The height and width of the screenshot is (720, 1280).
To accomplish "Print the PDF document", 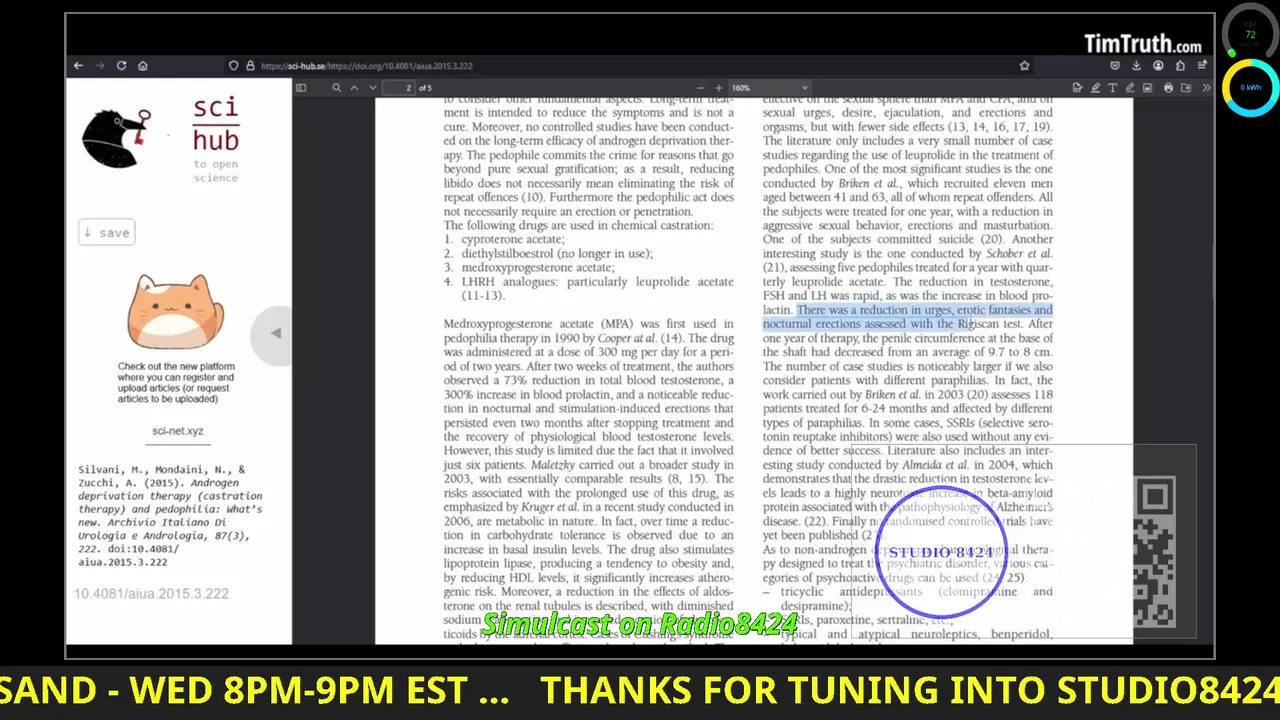I will click(1168, 88).
